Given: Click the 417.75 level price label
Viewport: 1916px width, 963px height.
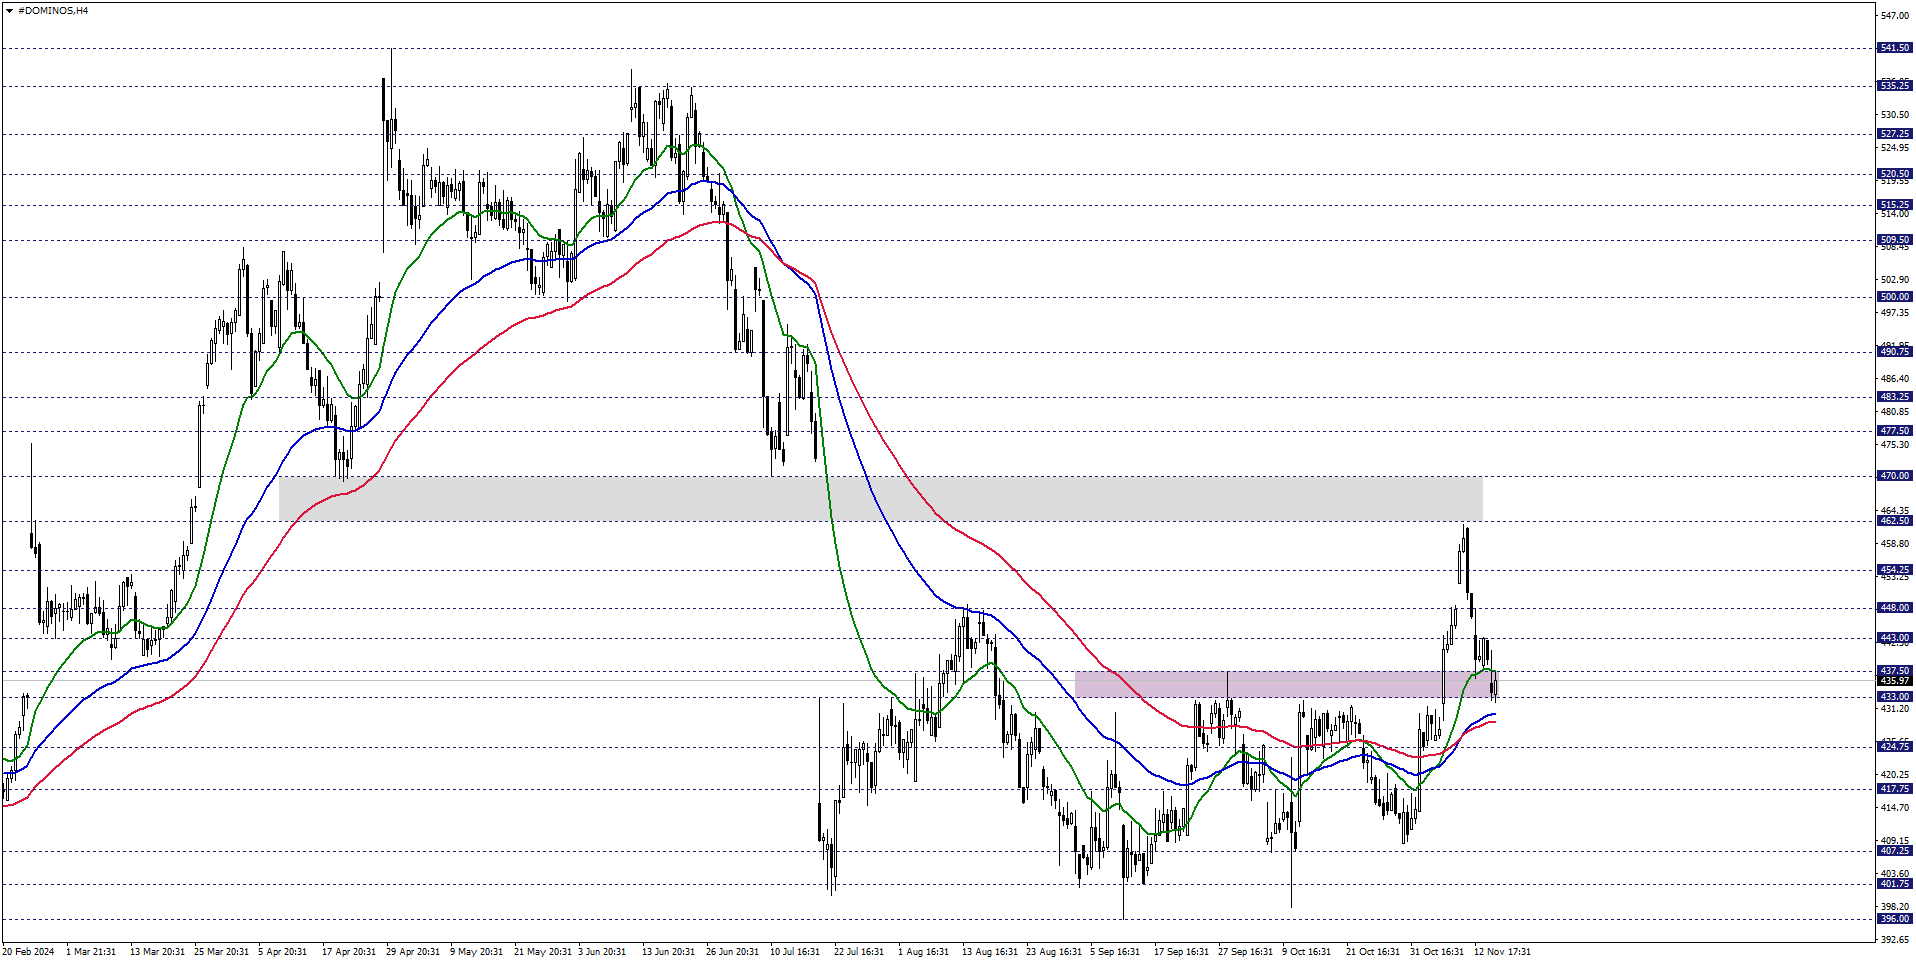Looking at the screenshot, I should [1894, 789].
